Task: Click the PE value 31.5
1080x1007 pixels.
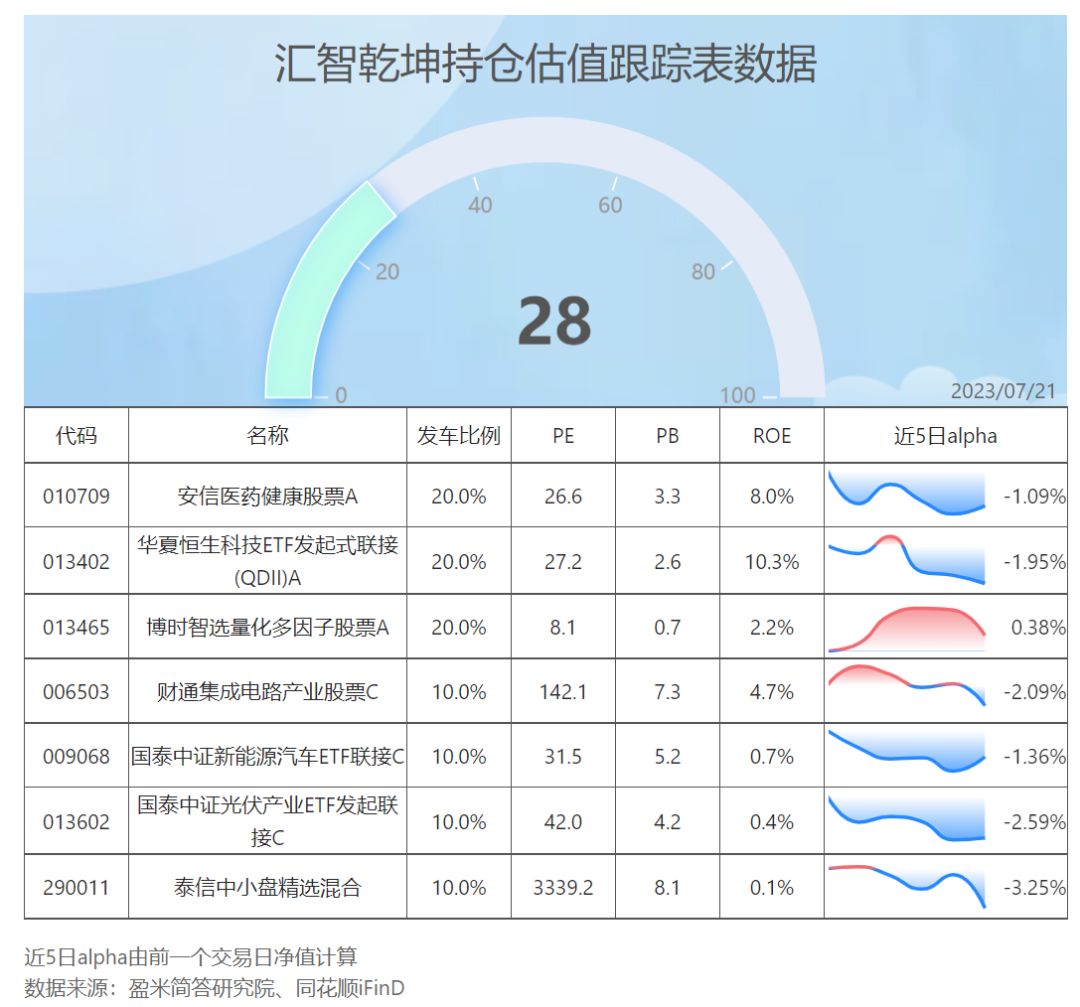Action: coord(563,757)
